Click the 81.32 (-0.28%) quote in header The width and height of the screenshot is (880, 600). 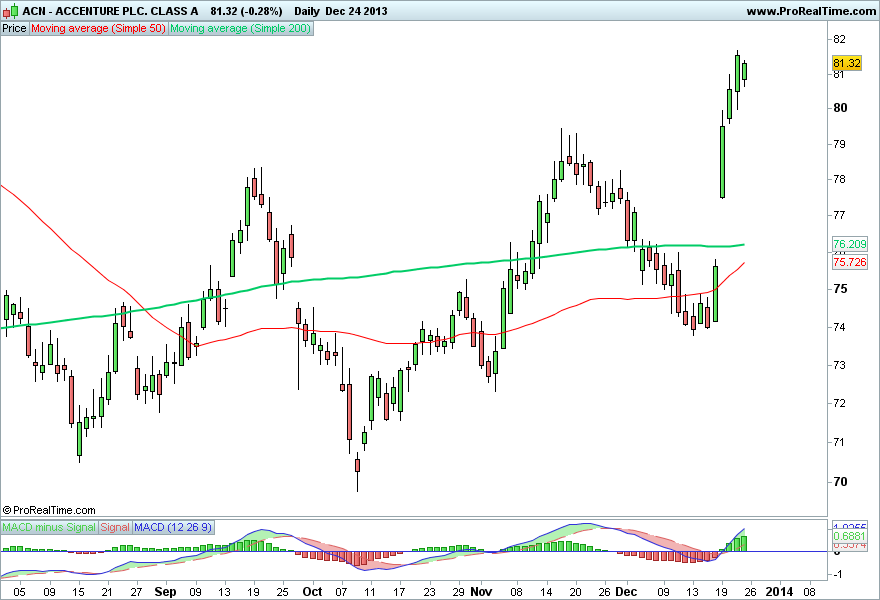click(246, 11)
